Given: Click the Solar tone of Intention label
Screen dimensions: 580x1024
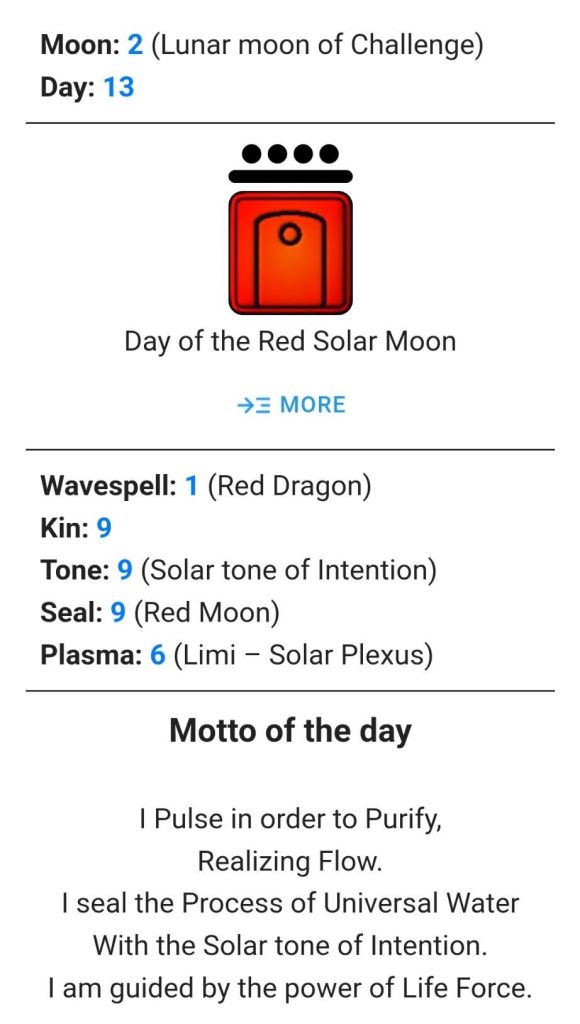Looking at the screenshot, I should point(288,571).
